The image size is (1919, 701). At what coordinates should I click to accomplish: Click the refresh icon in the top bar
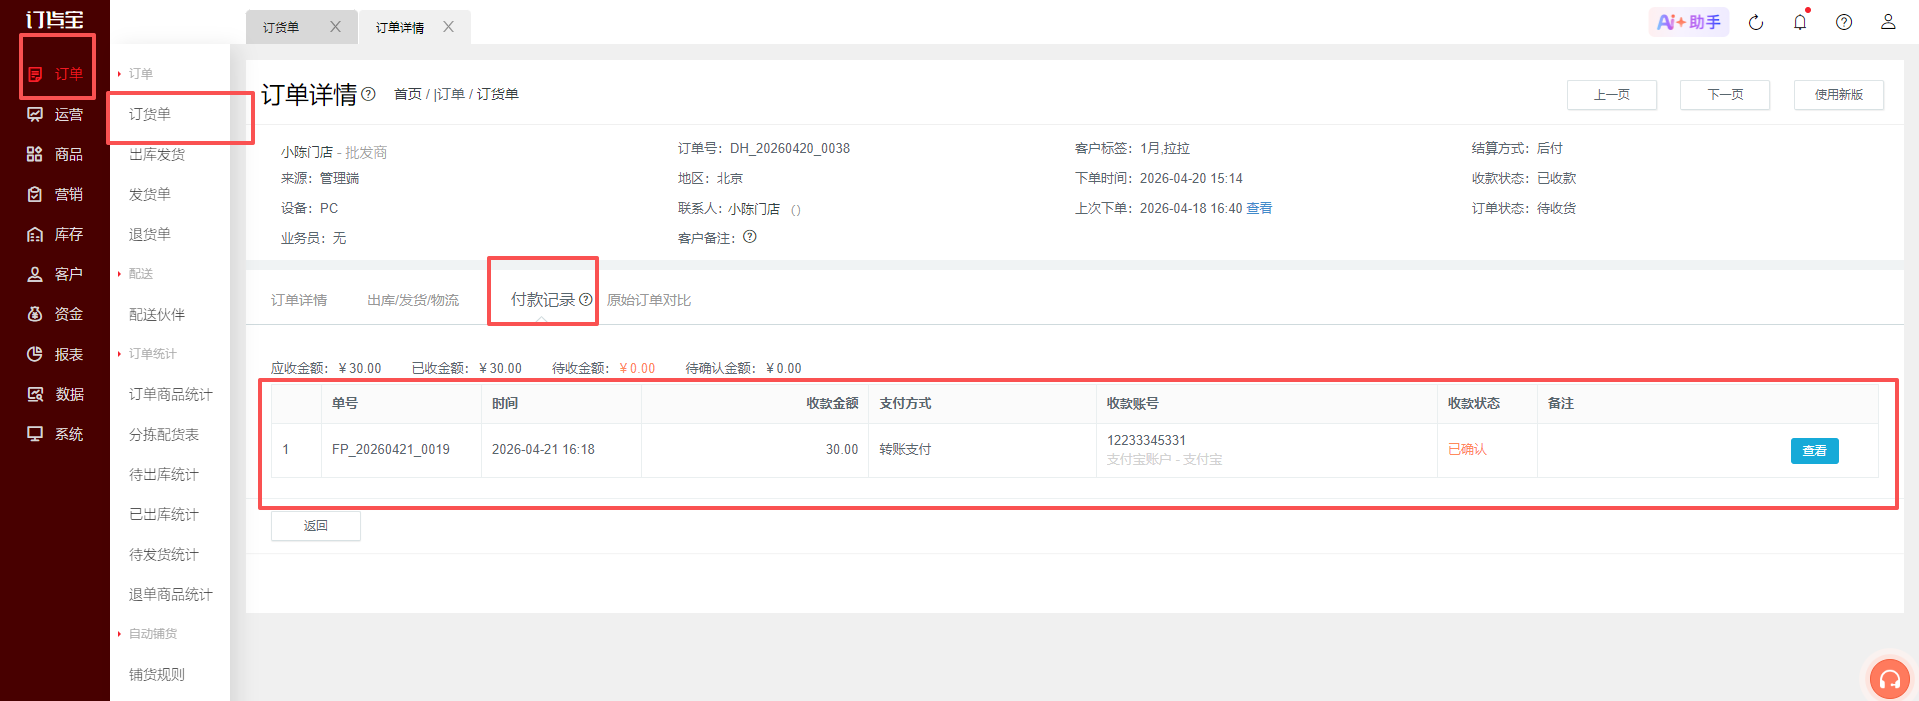1756,22
